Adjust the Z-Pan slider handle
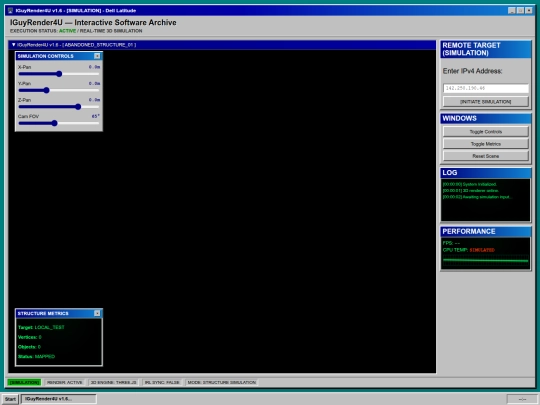 coord(78,107)
